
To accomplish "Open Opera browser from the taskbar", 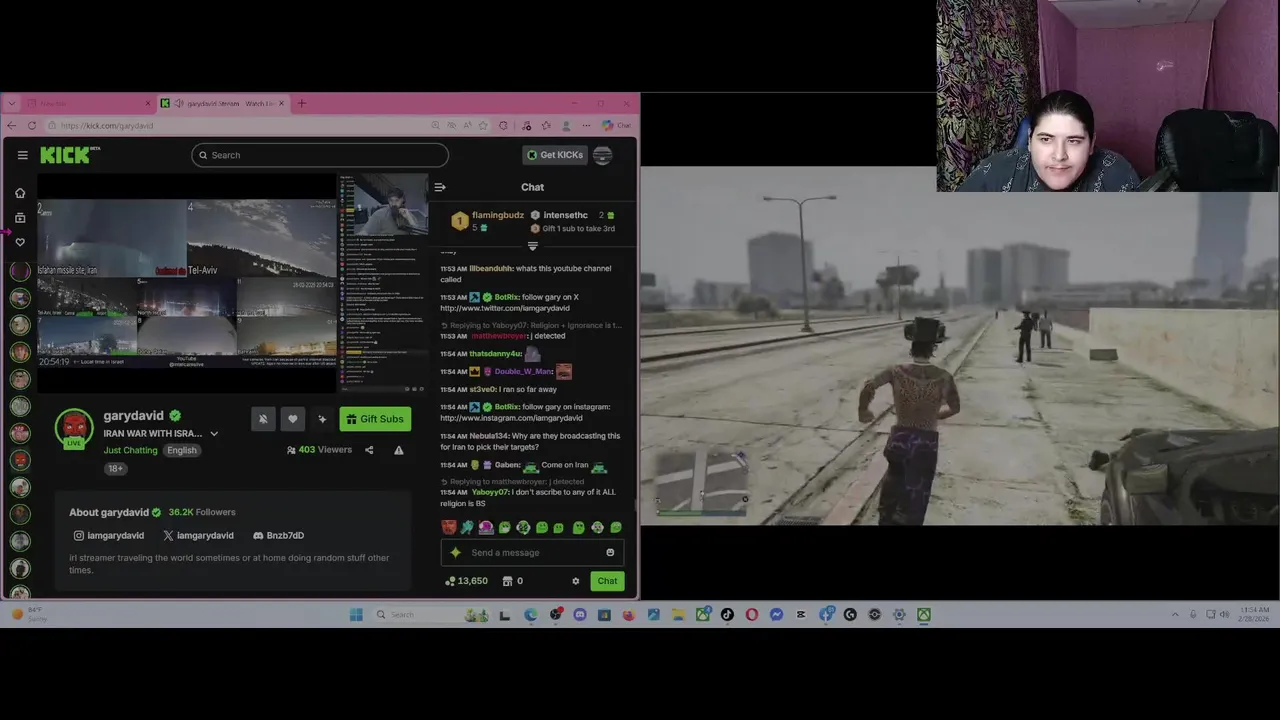I will click(752, 615).
